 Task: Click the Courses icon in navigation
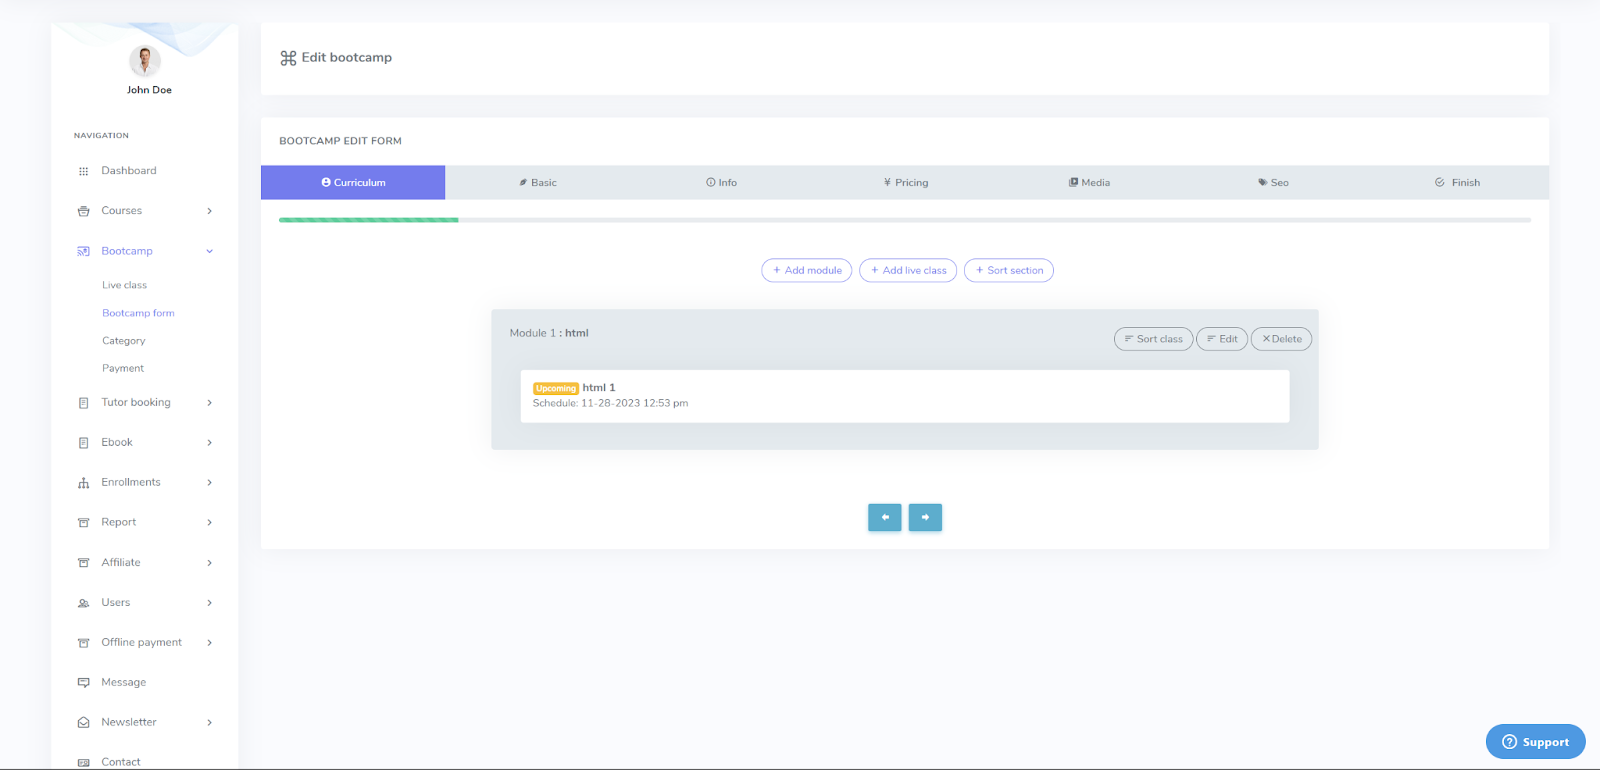(x=83, y=211)
